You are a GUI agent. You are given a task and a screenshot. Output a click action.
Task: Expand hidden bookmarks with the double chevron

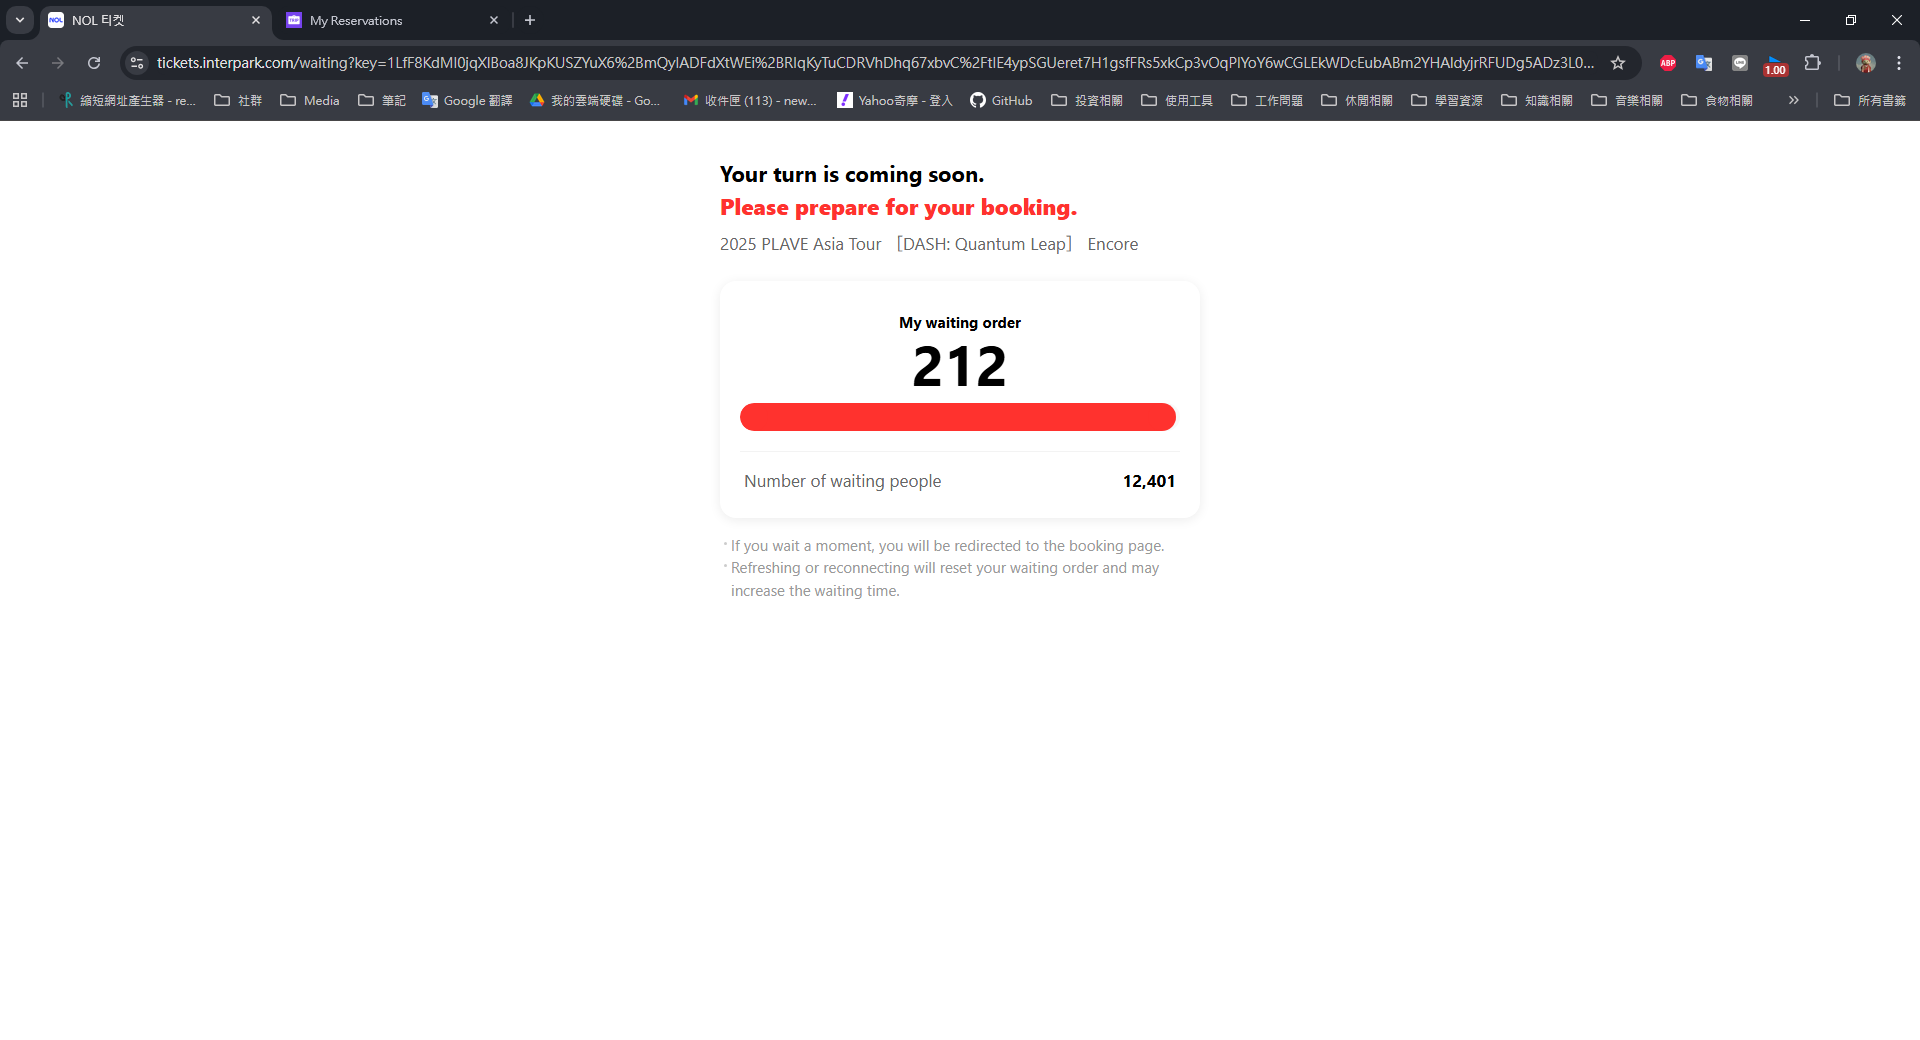click(1794, 100)
